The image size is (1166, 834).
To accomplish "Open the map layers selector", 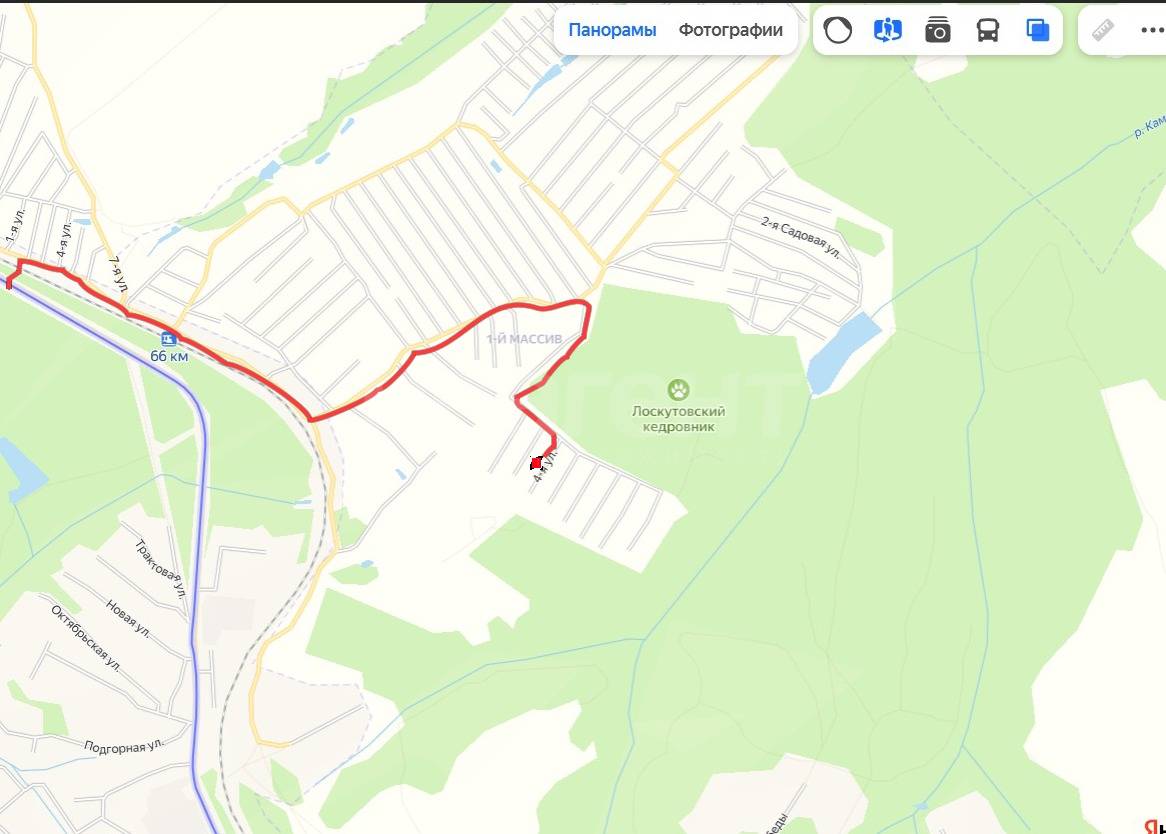I will pos(1037,30).
